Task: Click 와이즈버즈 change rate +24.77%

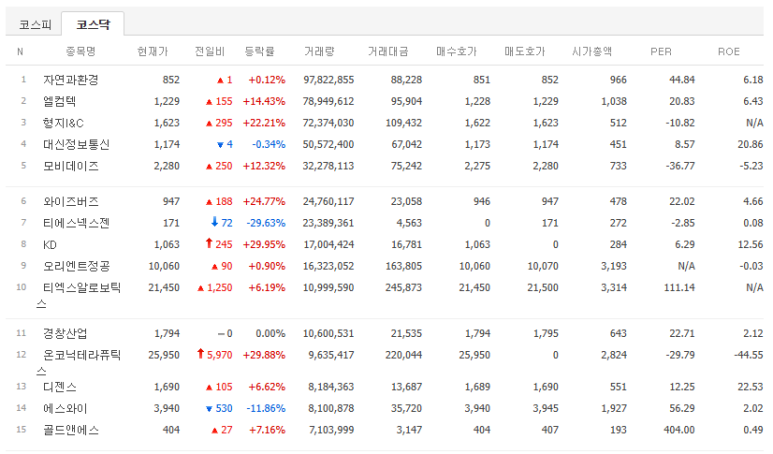Action: coord(264,202)
